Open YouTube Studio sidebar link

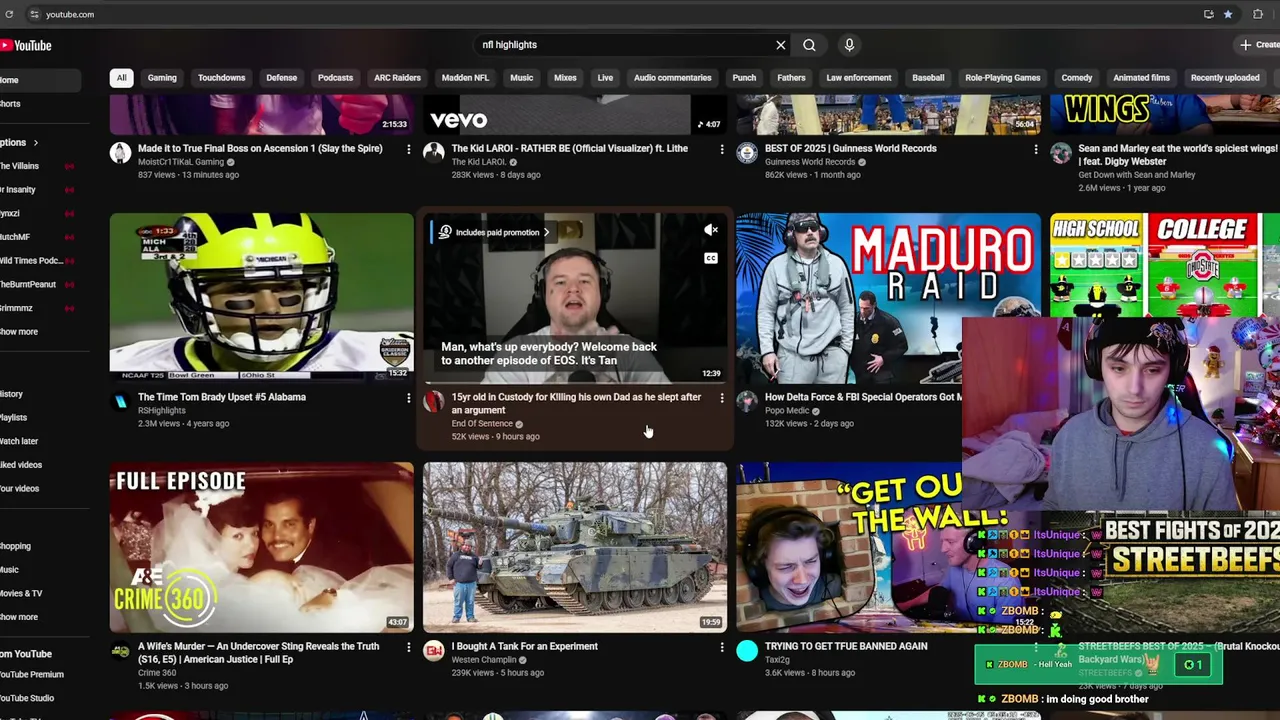pyautogui.click(x=27, y=698)
